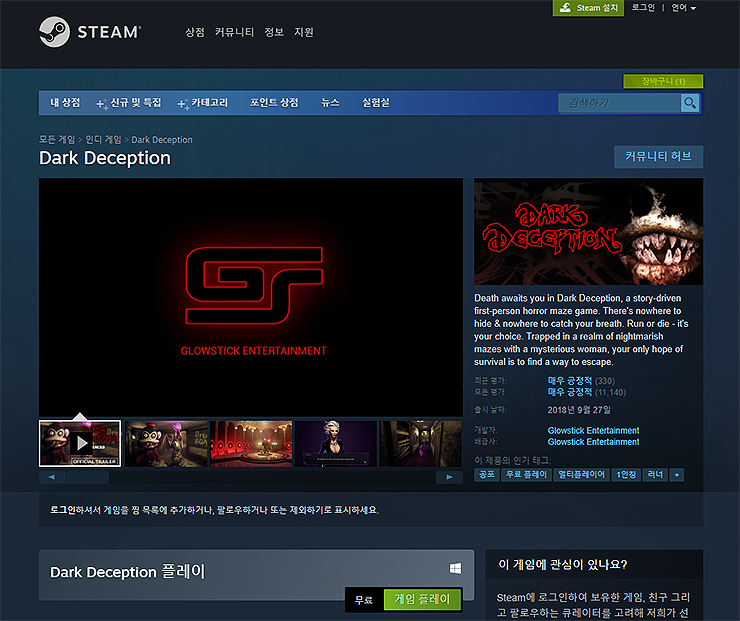Image resolution: width=740 pixels, height=621 pixels.
Task: Click the 커뮤니티 허브 button
Action: pyautogui.click(x=658, y=157)
